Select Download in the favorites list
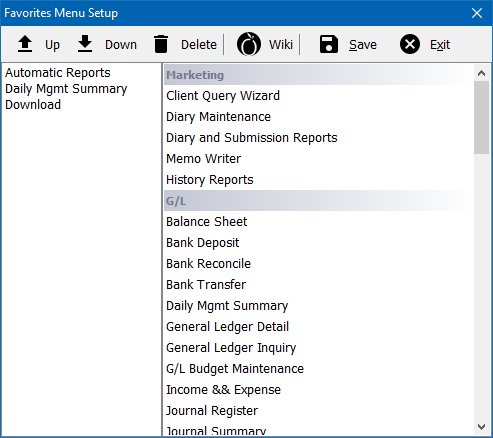The width and height of the screenshot is (493, 438). pyautogui.click(x=33, y=105)
